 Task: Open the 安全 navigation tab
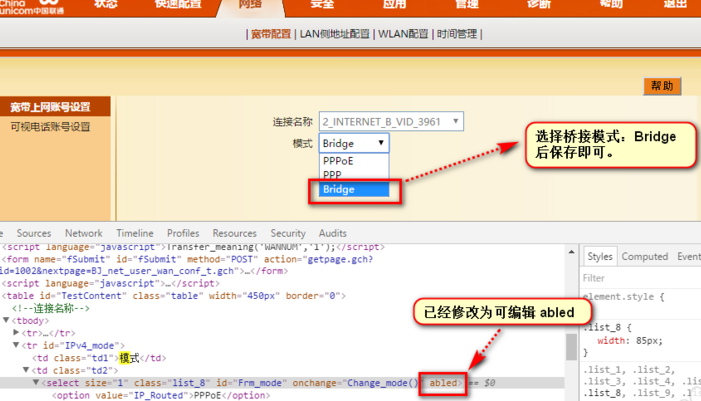pos(322,4)
